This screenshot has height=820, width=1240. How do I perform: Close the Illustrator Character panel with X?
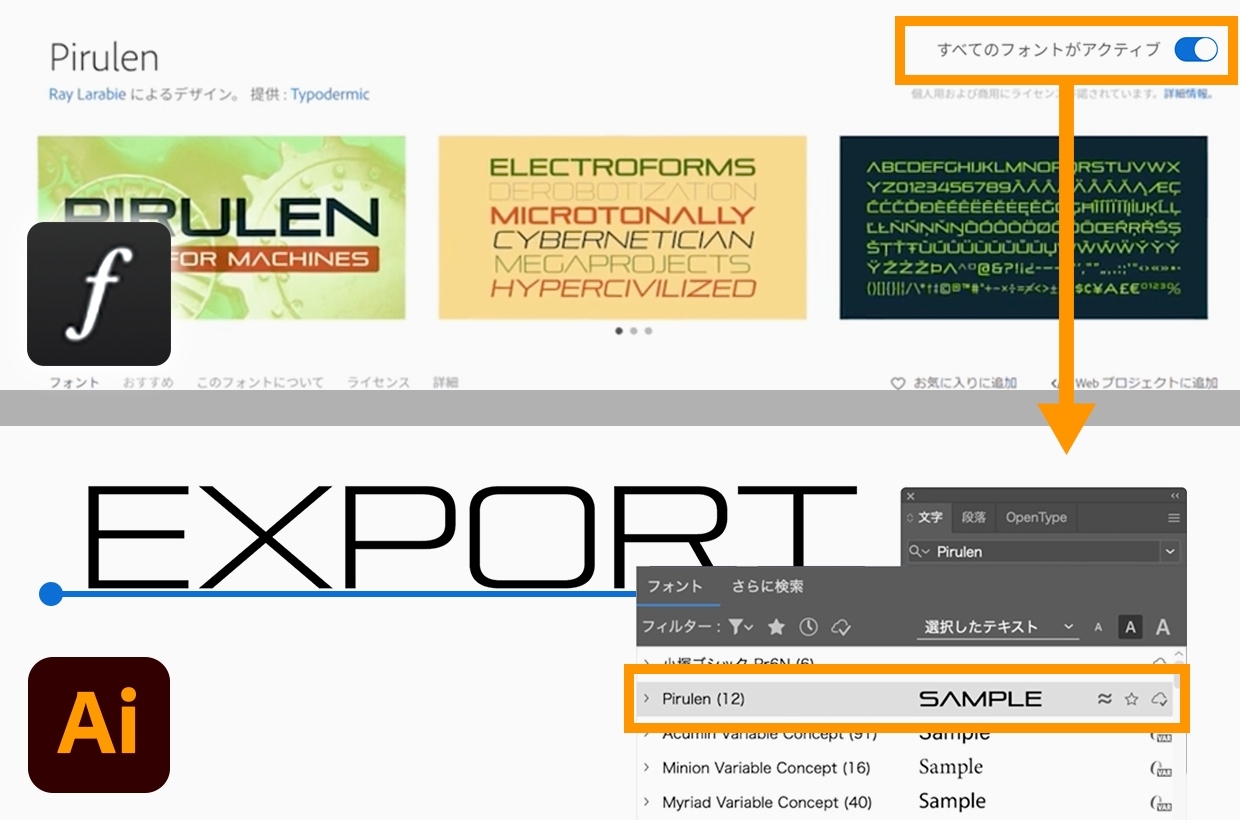point(910,495)
